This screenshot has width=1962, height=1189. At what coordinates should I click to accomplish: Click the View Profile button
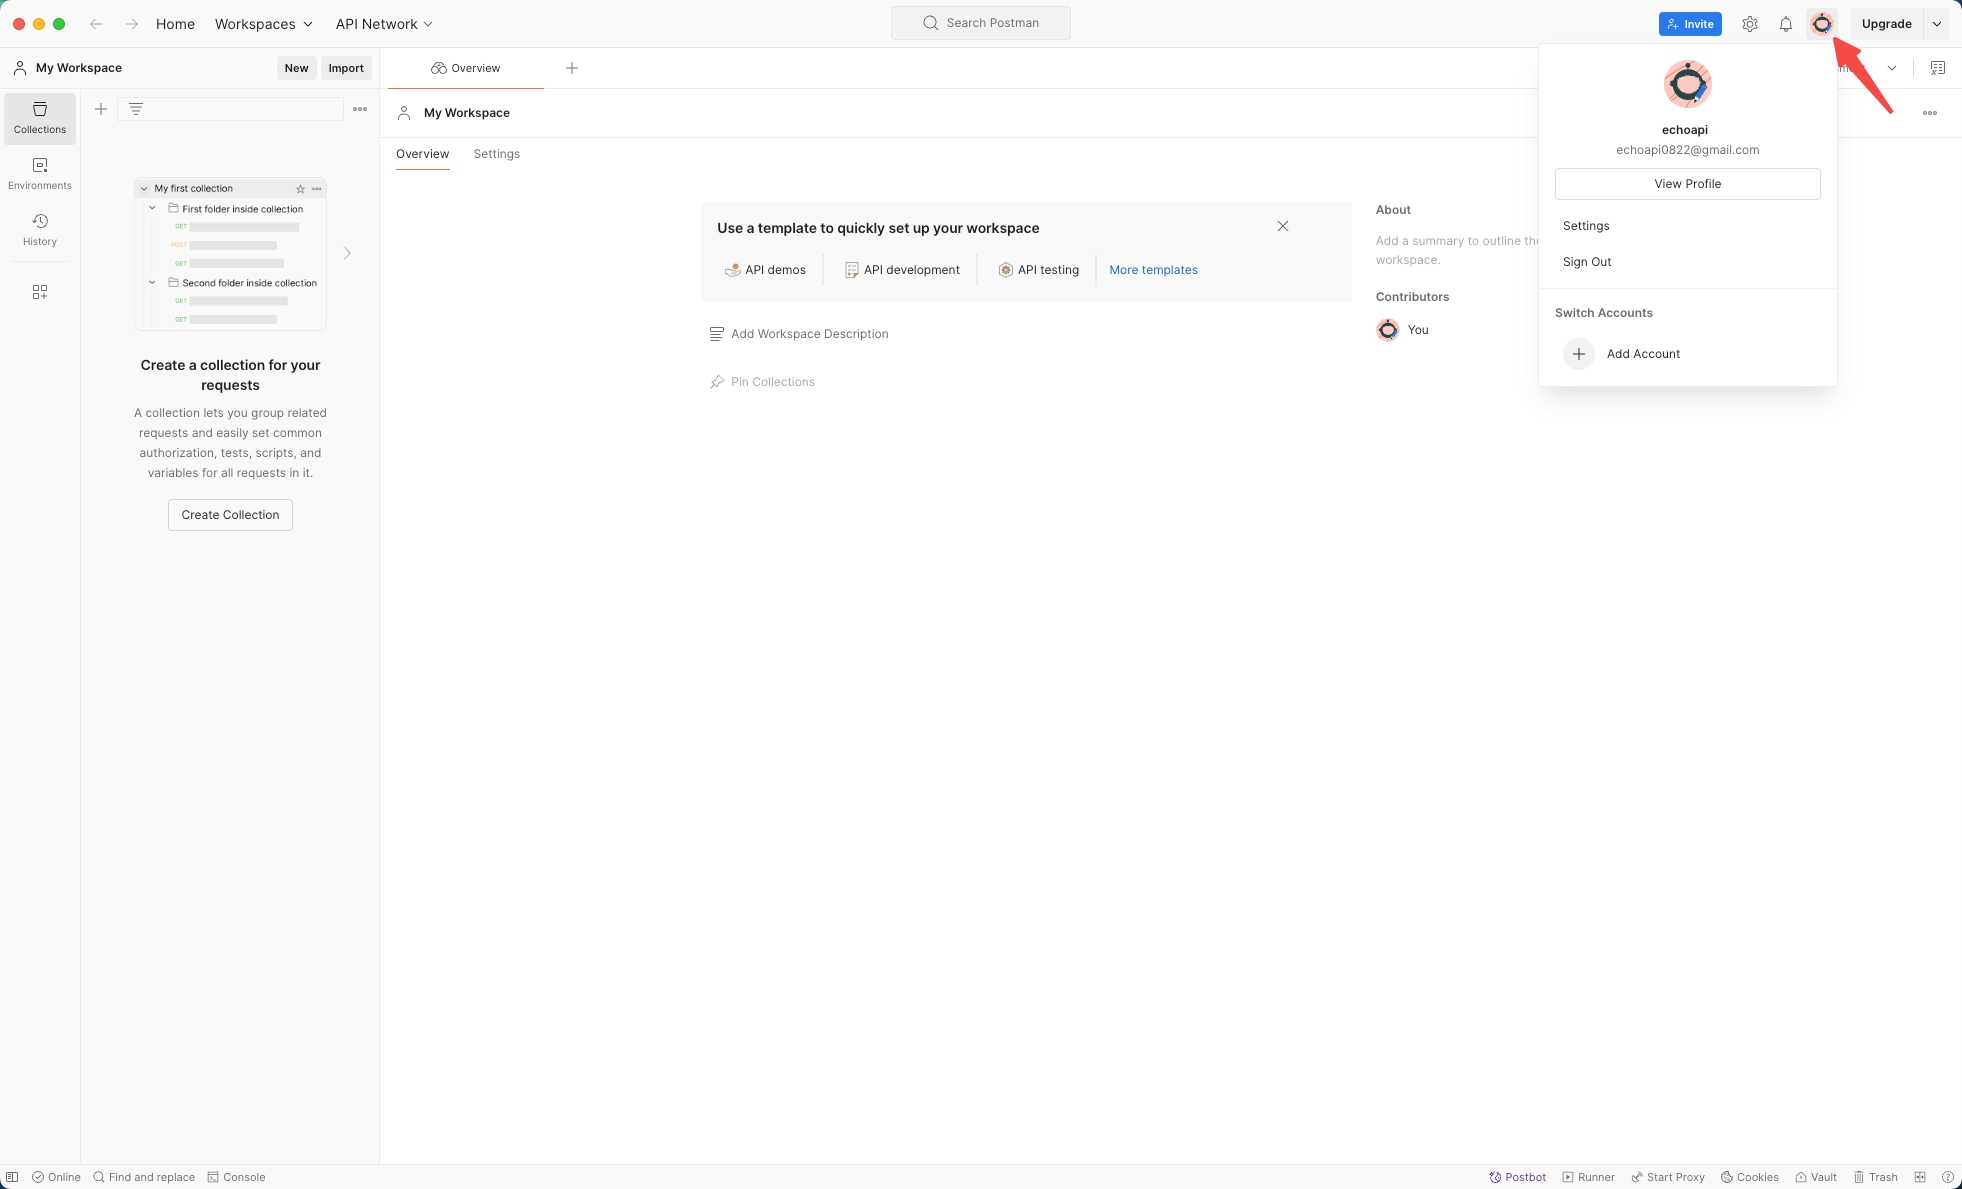pos(1687,184)
